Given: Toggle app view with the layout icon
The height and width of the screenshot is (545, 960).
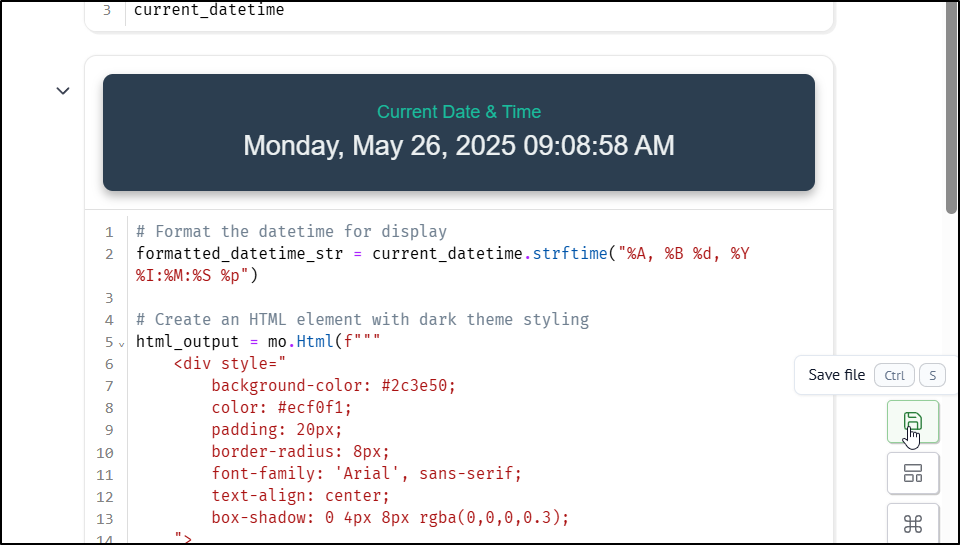Looking at the screenshot, I should click(913, 473).
